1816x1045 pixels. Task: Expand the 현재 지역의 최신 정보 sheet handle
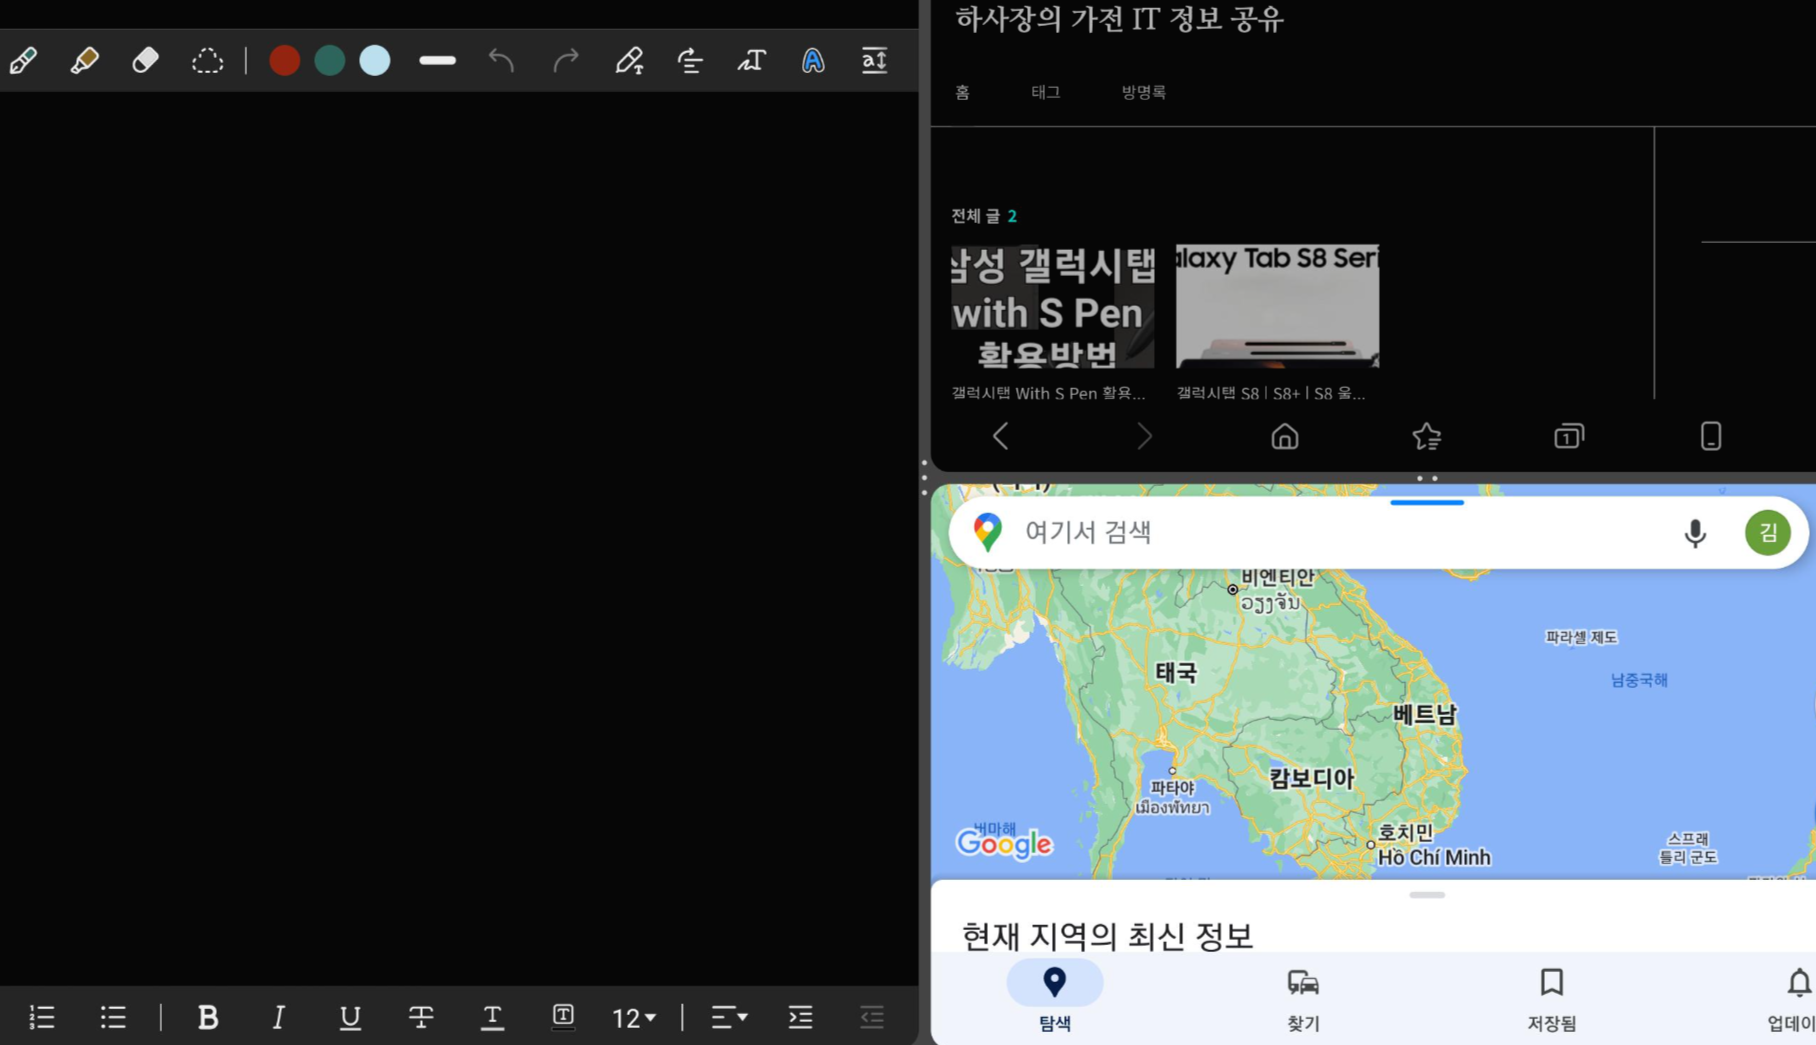point(1427,895)
